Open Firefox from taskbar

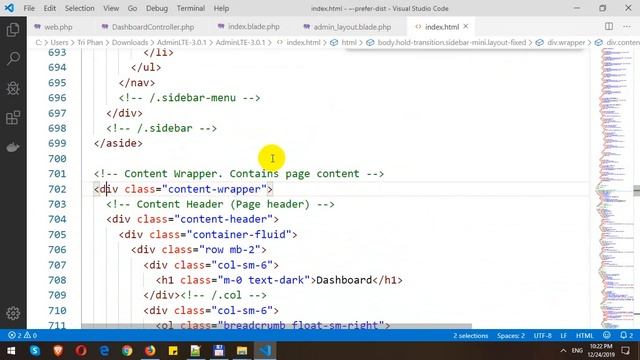point(150,351)
